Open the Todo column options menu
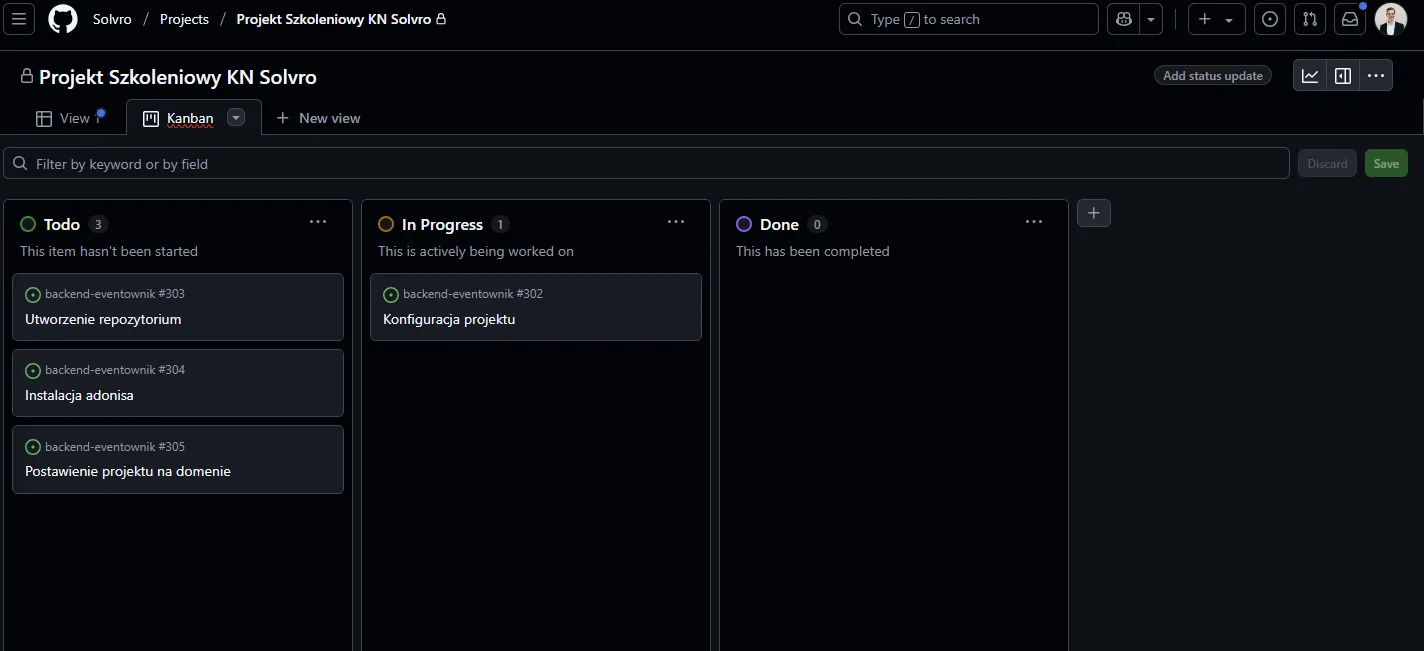This screenshot has height=651, width=1424. [318, 222]
